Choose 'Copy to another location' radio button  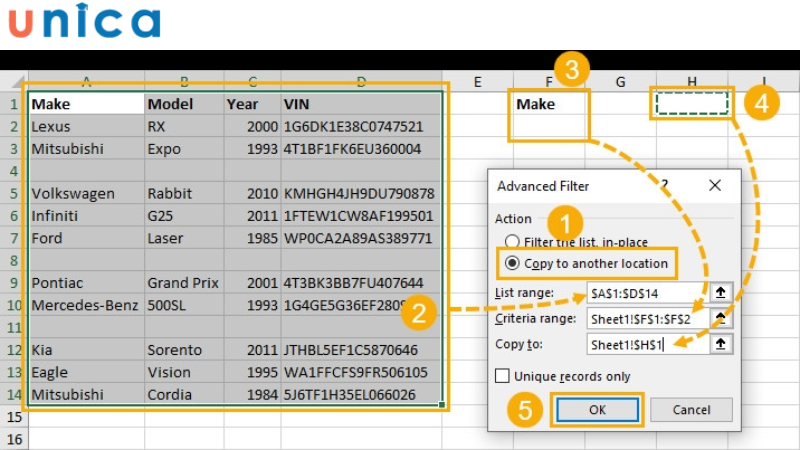click(513, 263)
